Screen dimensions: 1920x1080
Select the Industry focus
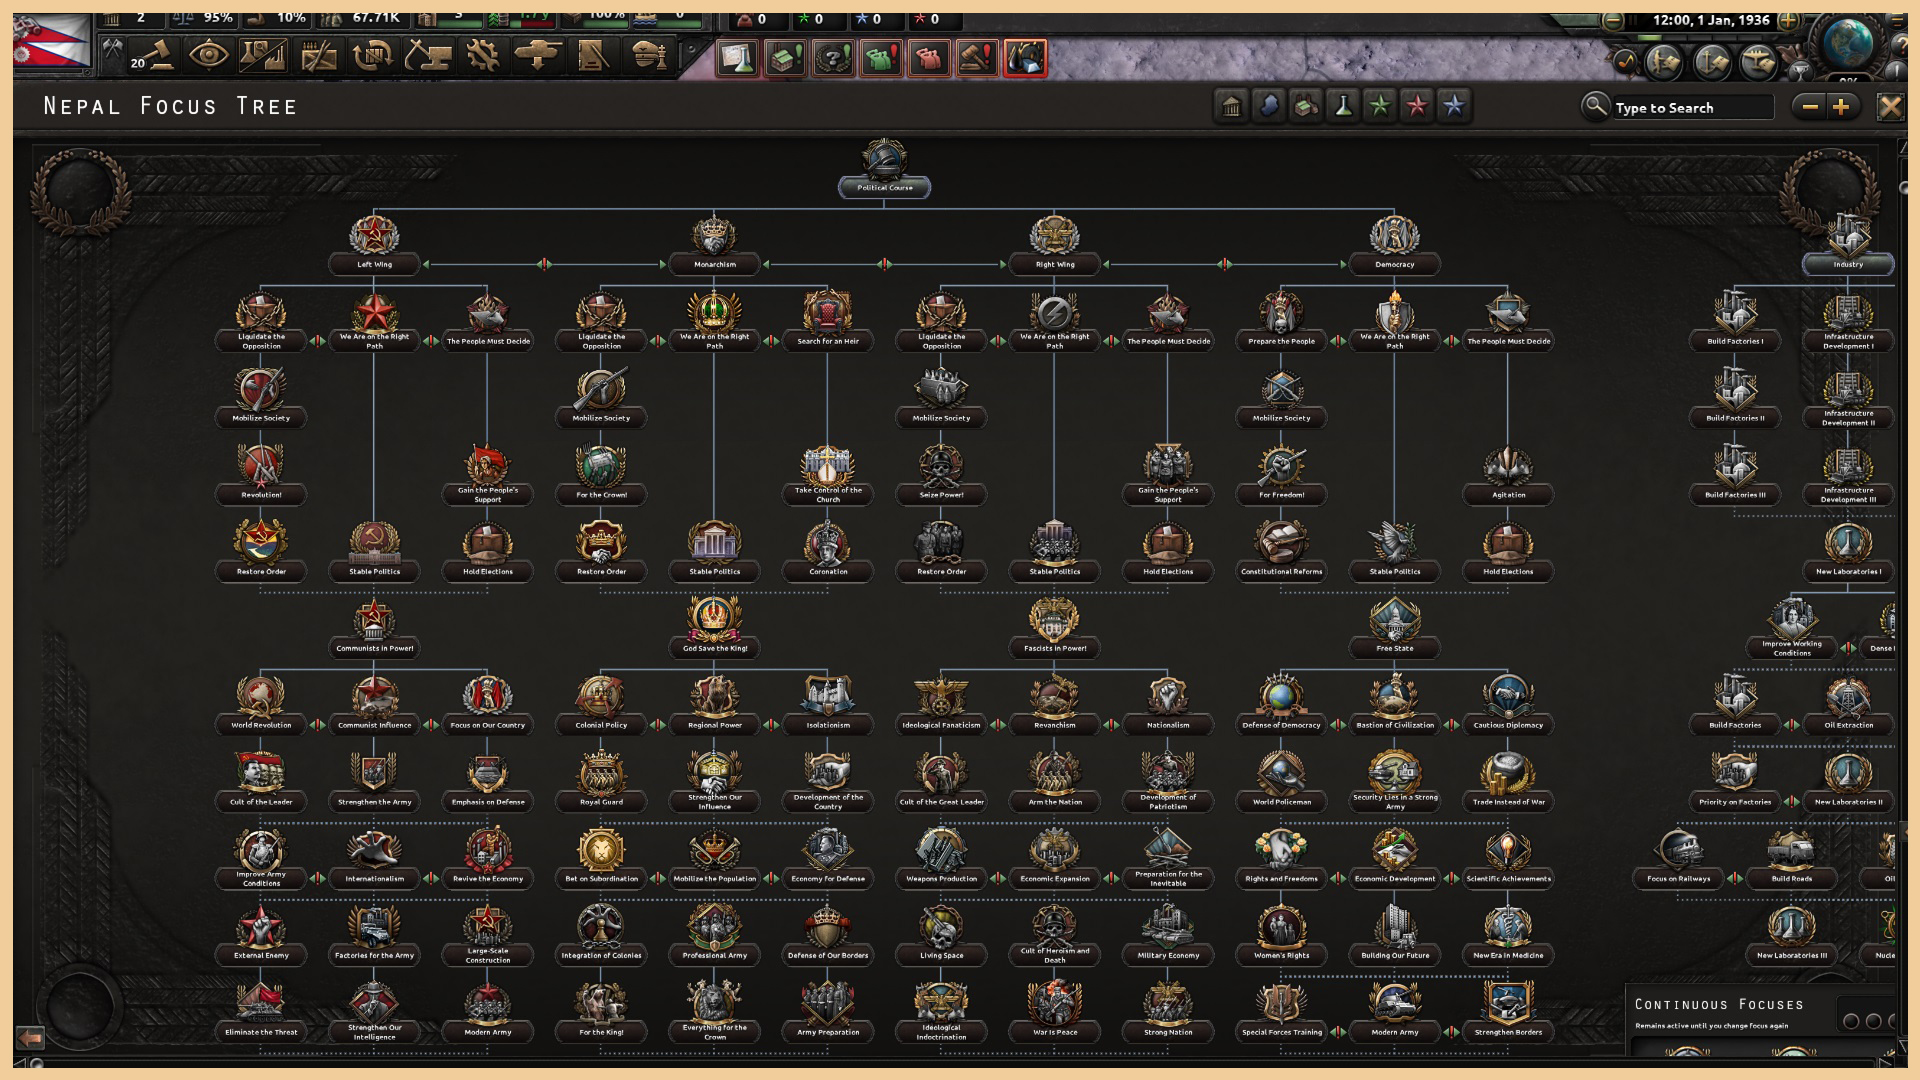1848,245
